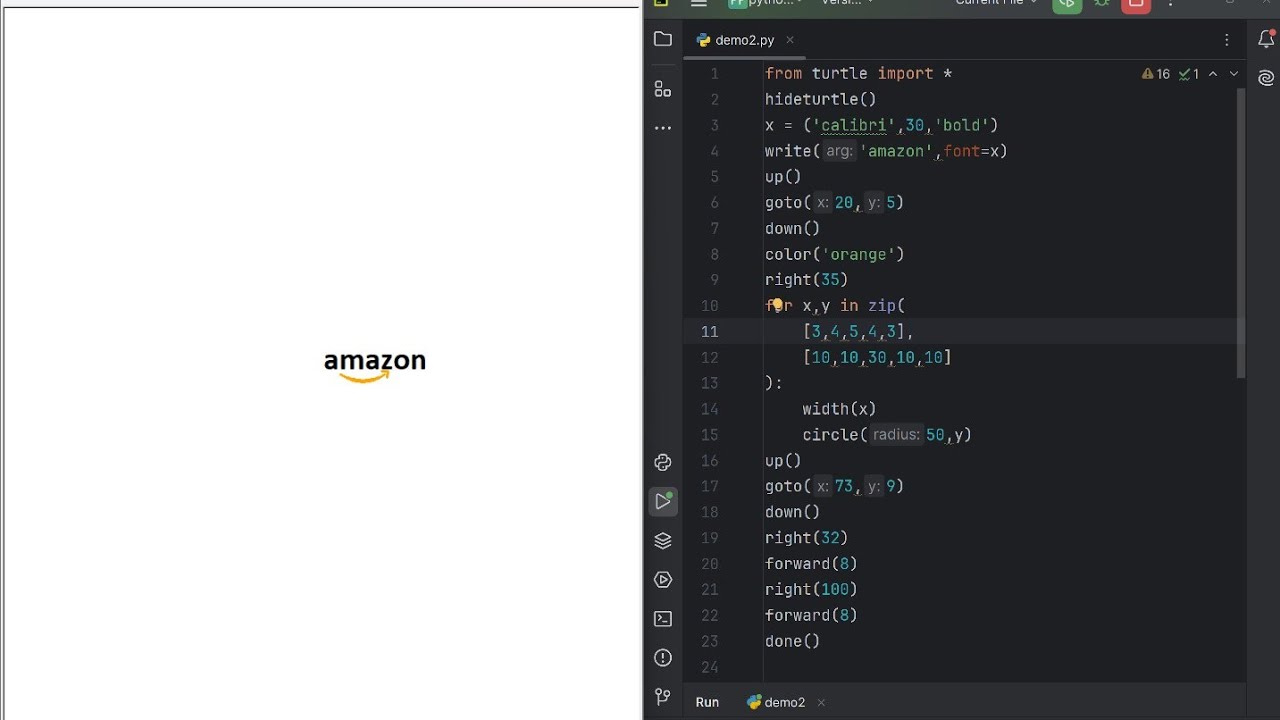Click the Run panel title label

click(707, 702)
